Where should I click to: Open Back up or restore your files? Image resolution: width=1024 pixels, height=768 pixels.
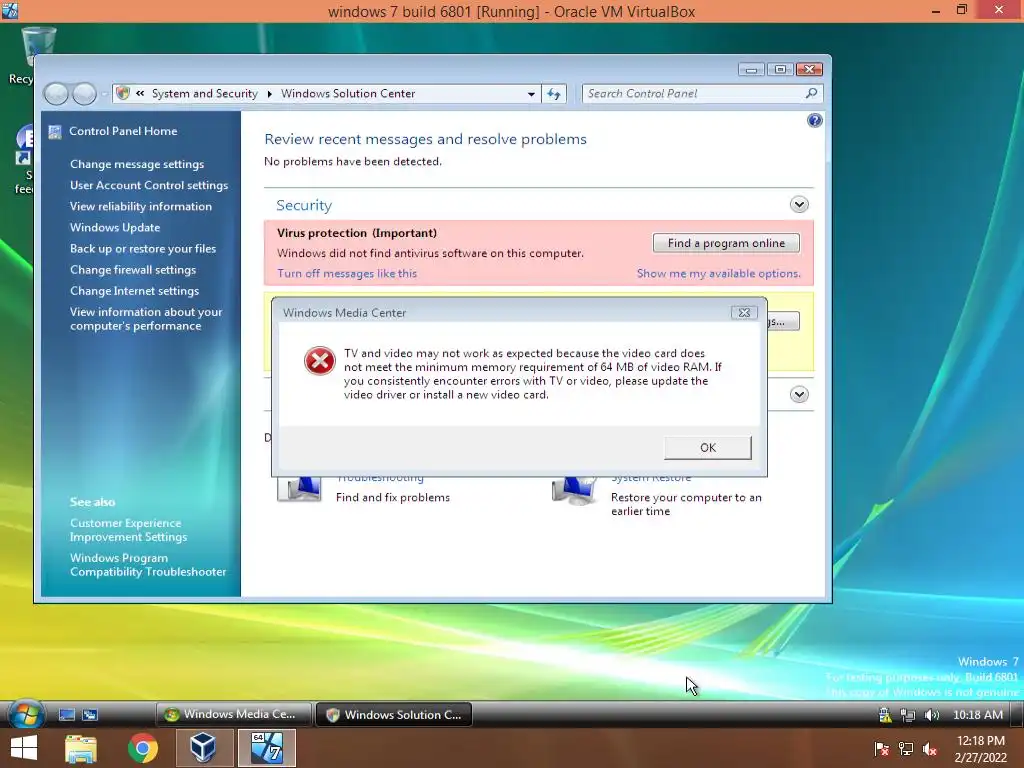click(x=143, y=248)
